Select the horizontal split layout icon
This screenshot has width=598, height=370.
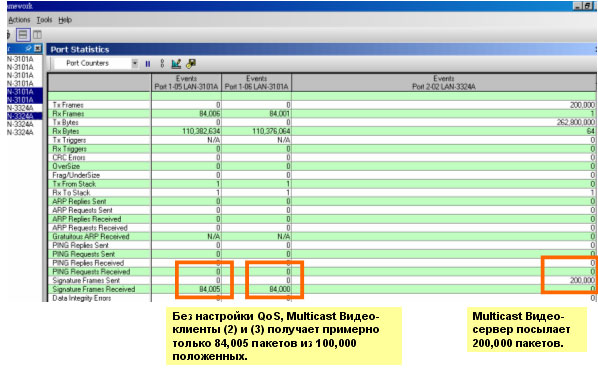point(23,35)
